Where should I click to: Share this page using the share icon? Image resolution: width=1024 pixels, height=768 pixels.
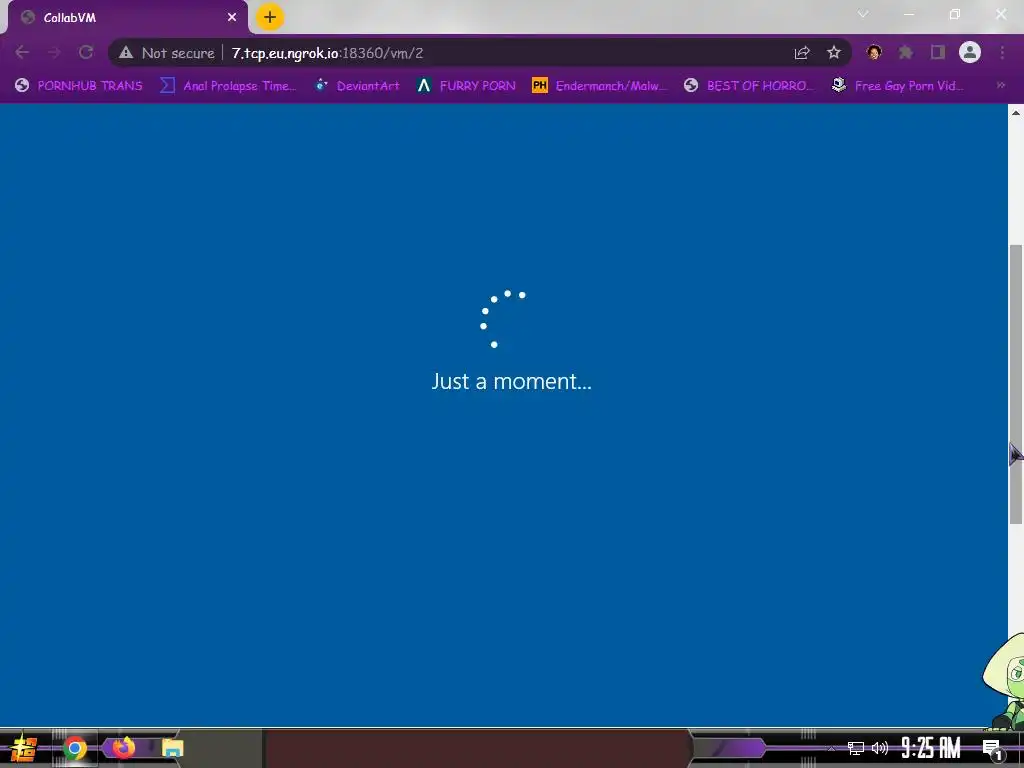tap(802, 53)
